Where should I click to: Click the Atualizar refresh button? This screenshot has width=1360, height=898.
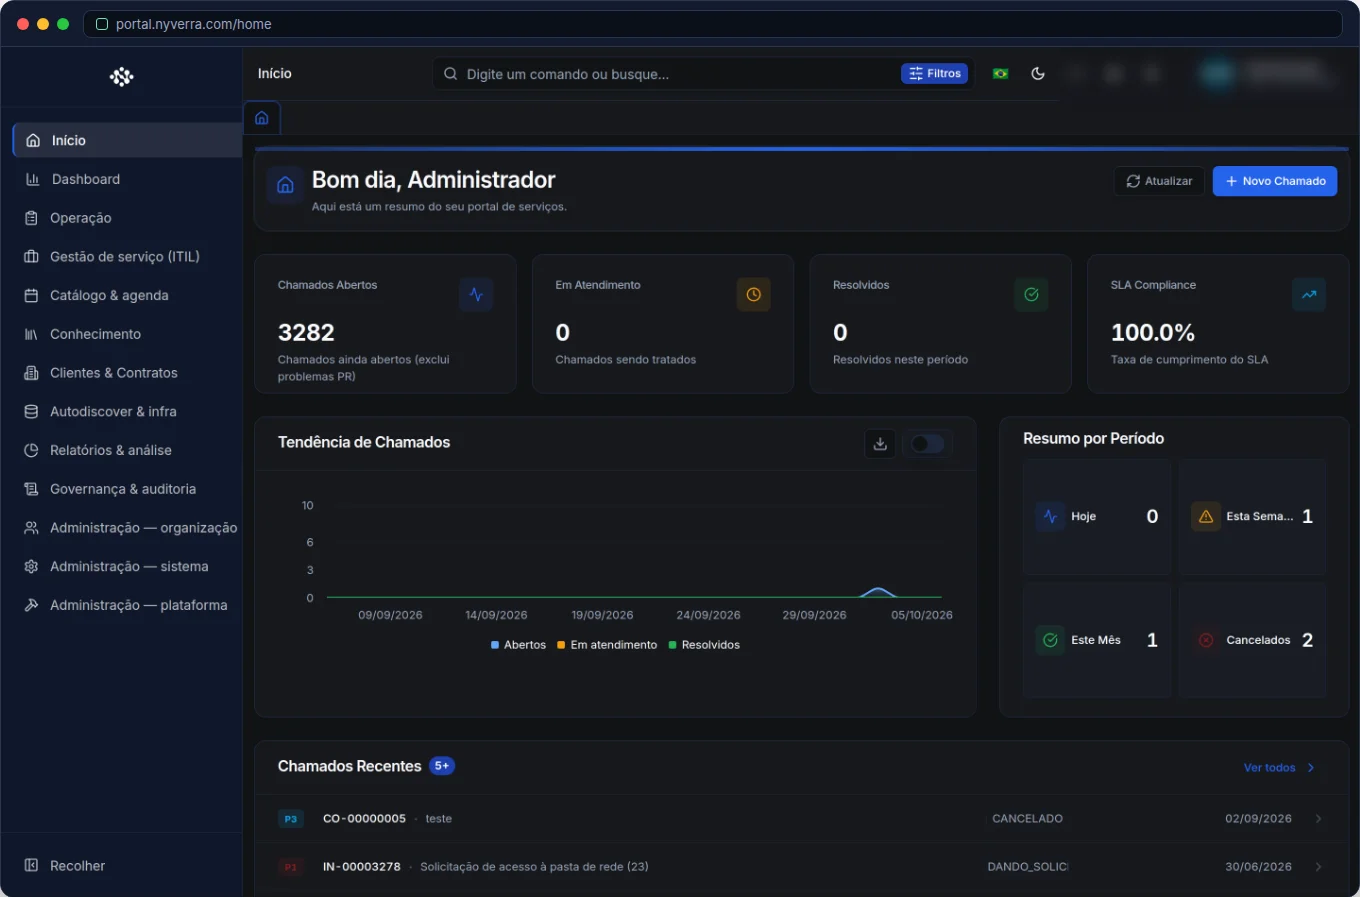[1159, 181]
